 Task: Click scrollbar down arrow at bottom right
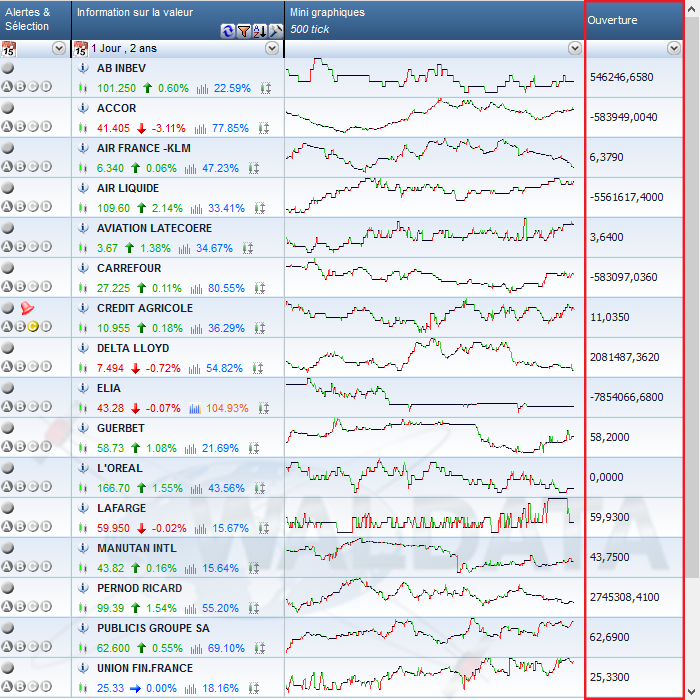692,691
